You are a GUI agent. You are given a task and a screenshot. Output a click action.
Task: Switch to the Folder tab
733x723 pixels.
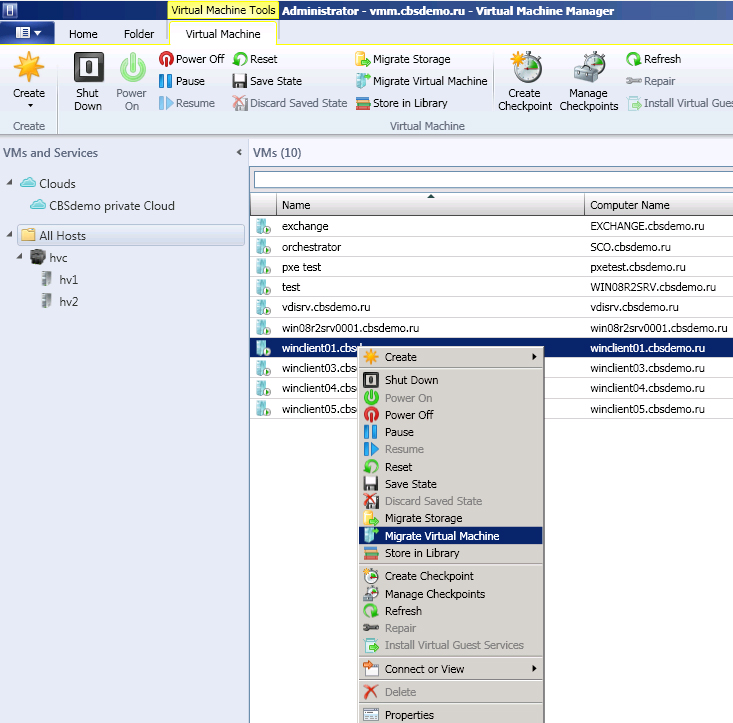[x=139, y=34]
